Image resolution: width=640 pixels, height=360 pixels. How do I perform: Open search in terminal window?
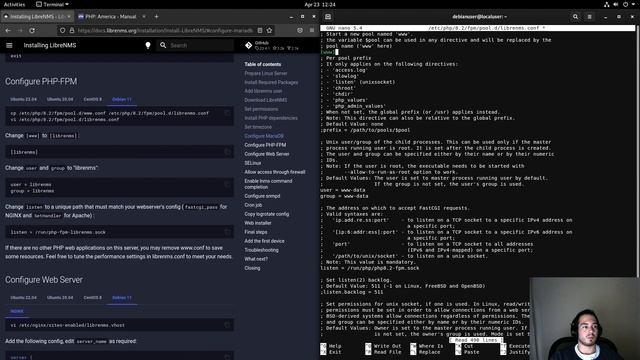click(x=576, y=17)
